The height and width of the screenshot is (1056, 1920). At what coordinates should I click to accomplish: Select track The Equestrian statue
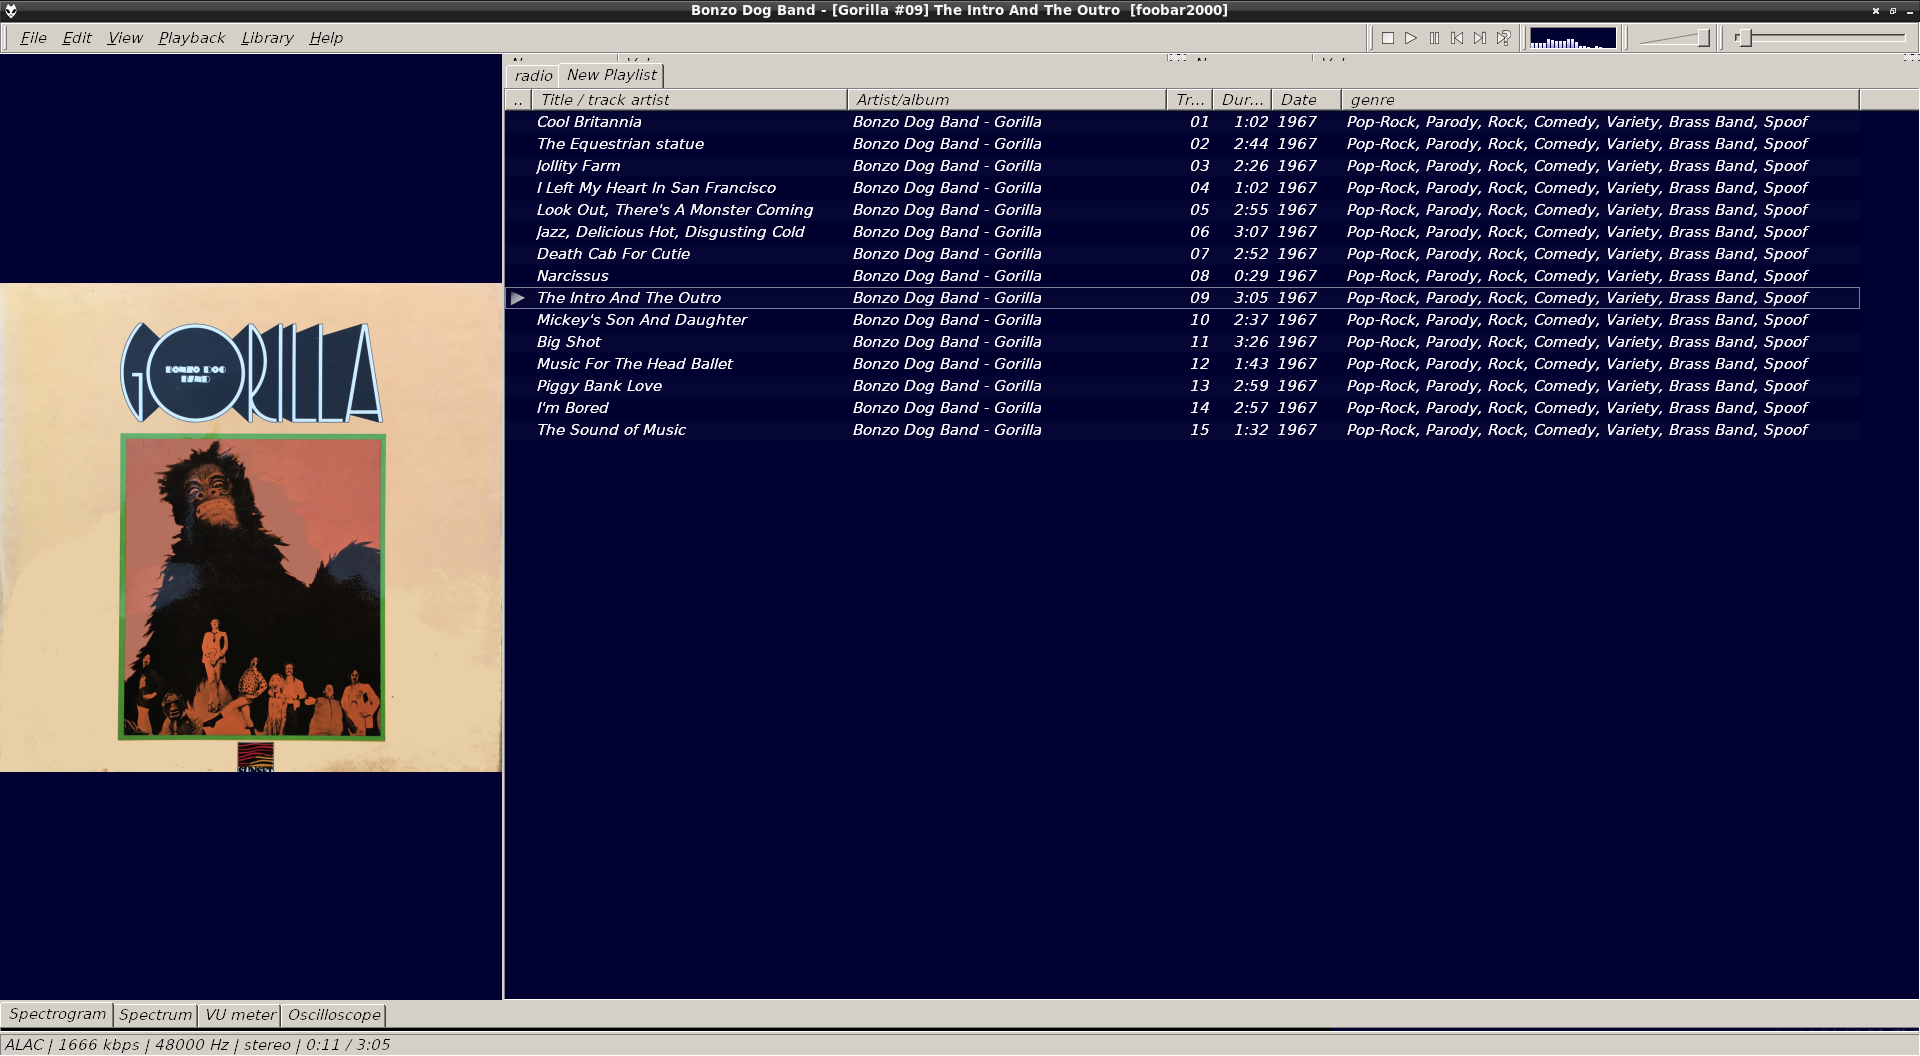click(x=1182, y=144)
